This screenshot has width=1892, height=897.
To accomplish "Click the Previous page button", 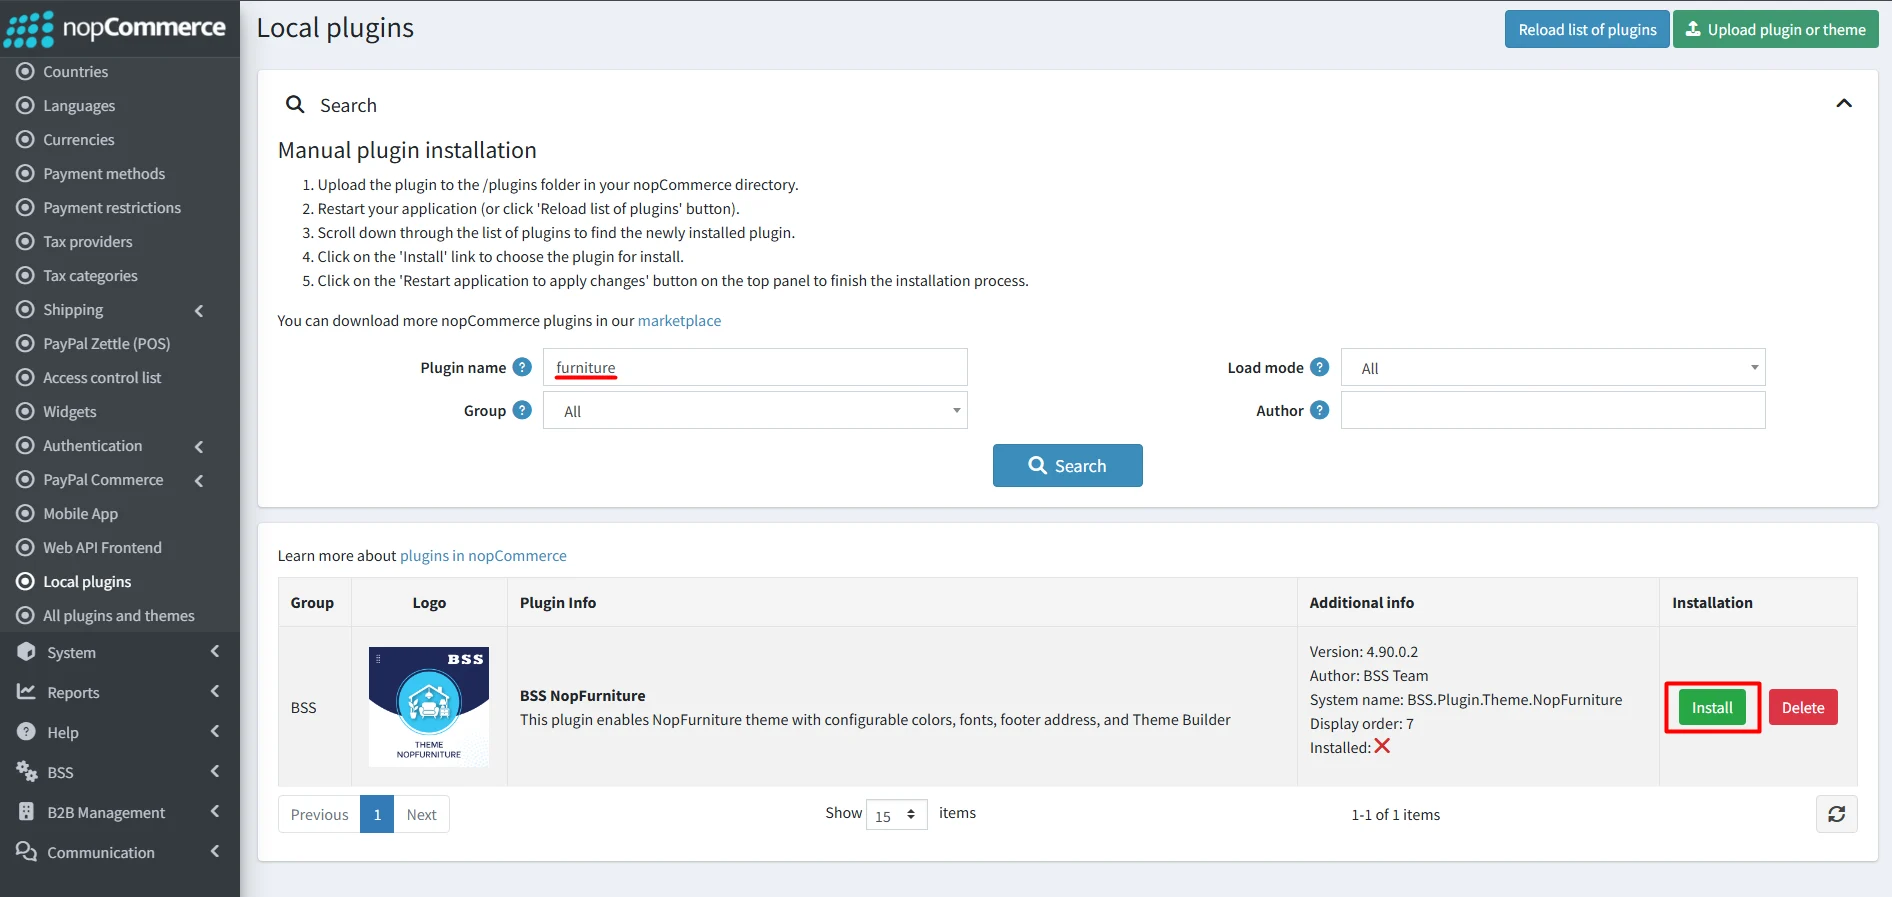I will (x=319, y=814).
